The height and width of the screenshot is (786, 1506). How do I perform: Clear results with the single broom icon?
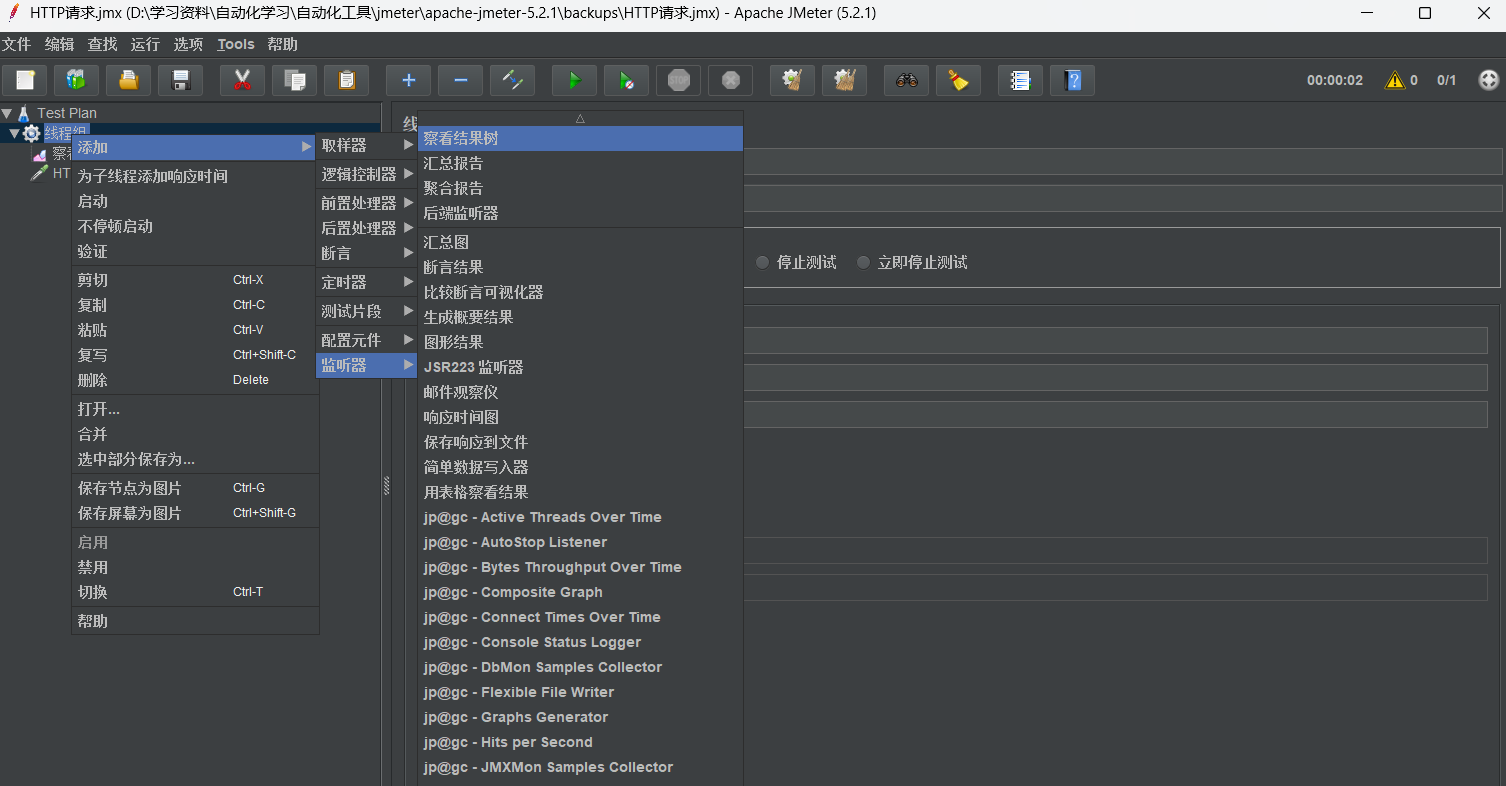(x=792, y=80)
